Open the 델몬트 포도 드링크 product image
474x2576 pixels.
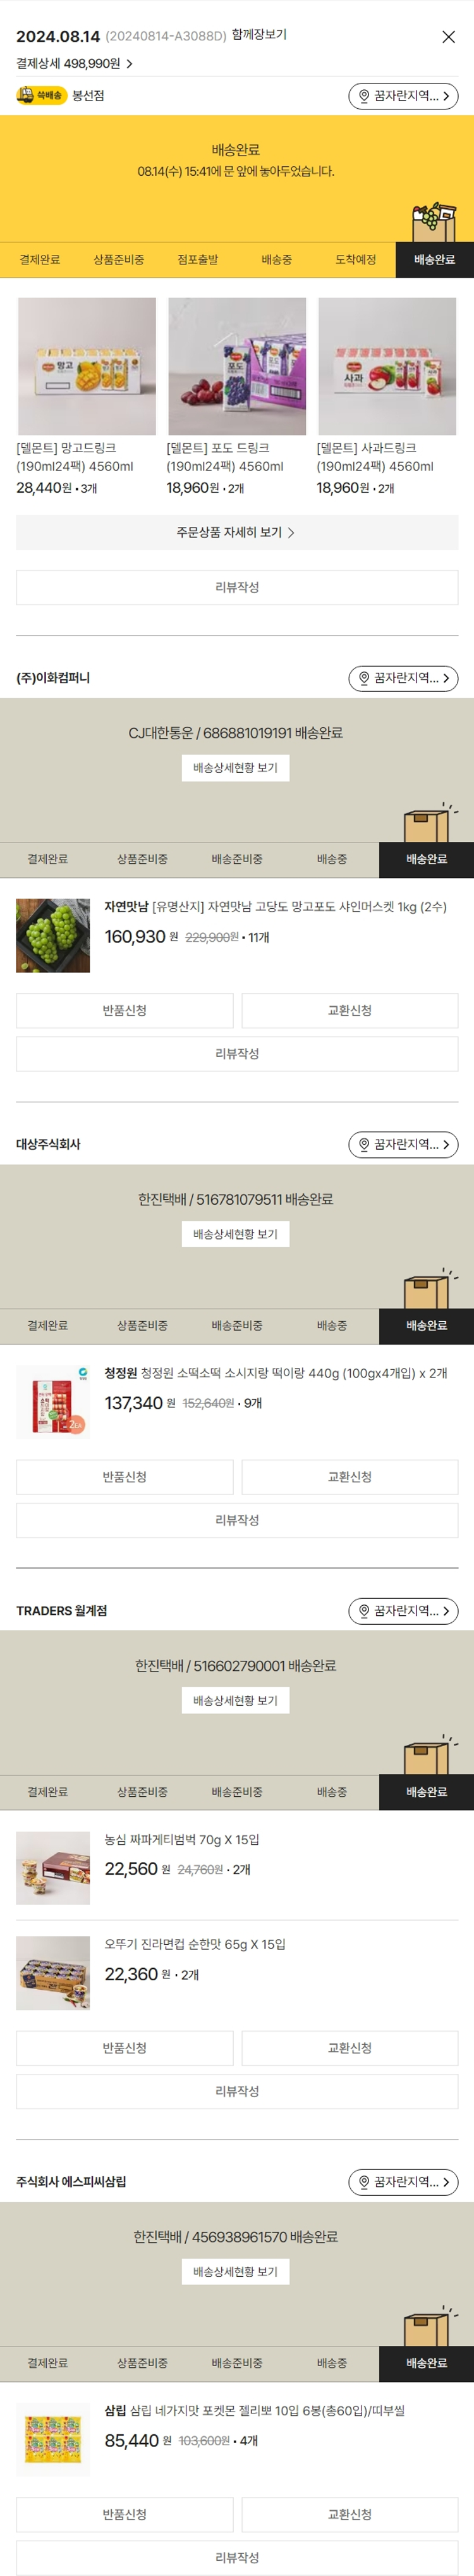pos(237,366)
